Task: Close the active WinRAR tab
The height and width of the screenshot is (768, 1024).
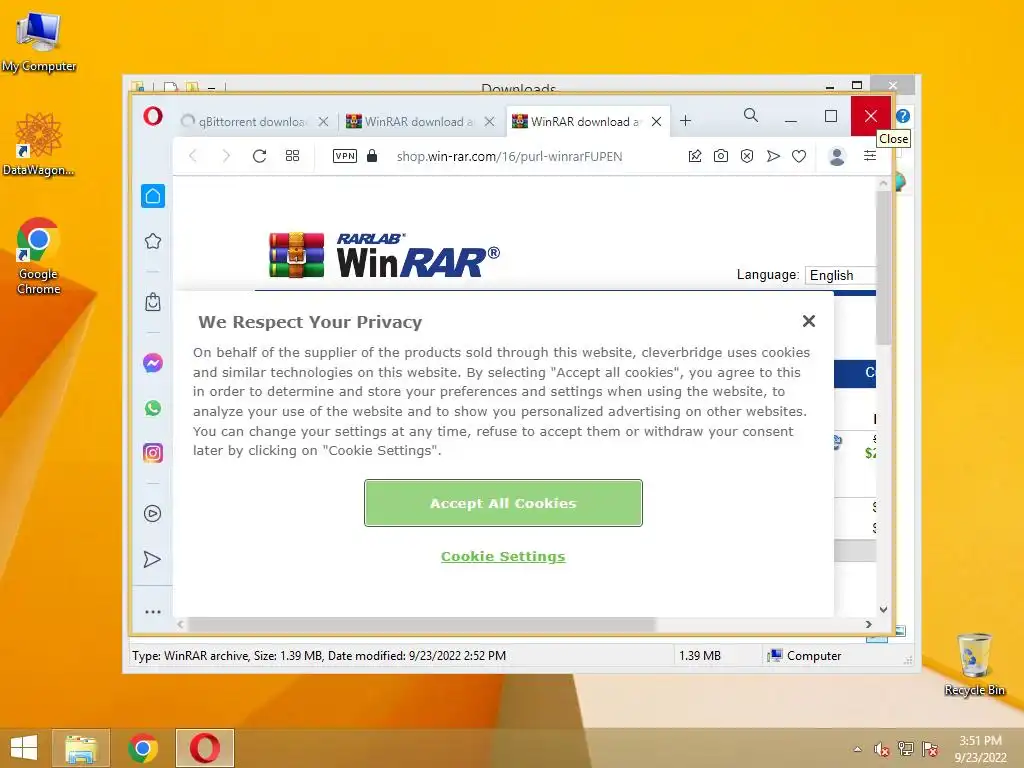Action: [656, 121]
